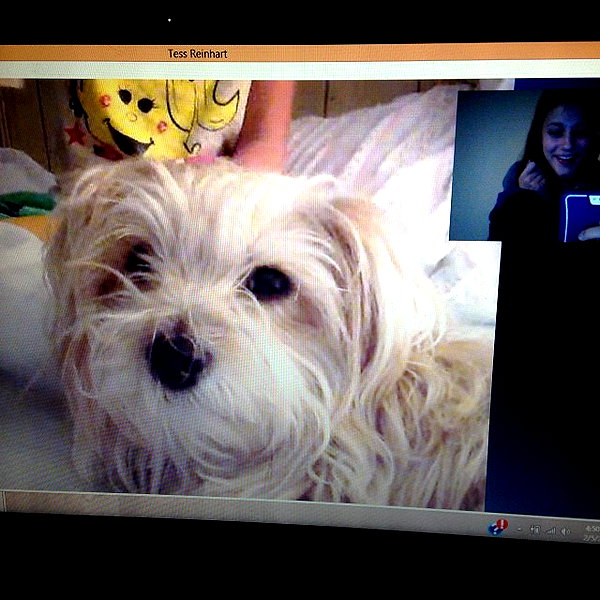Image resolution: width=600 pixels, height=600 pixels.
Task: Open the network signal icon
Action: (x=551, y=531)
